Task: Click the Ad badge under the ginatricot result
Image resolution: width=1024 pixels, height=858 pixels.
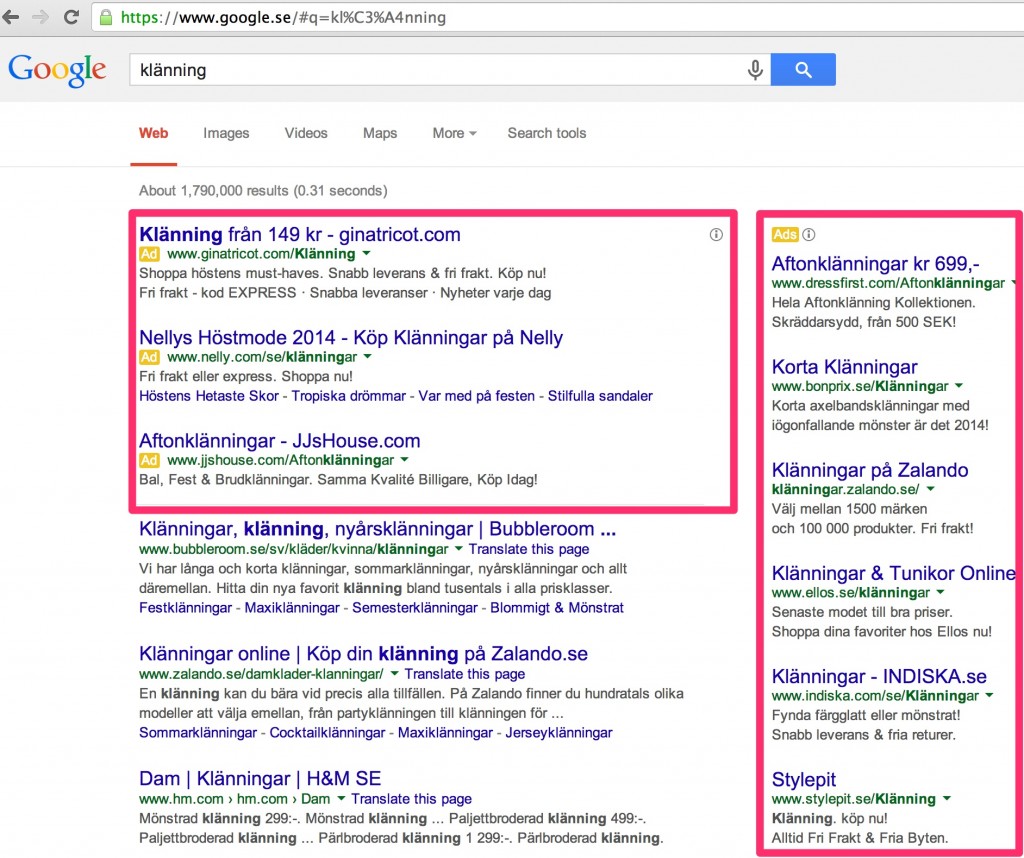Action: pyautogui.click(x=149, y=254)
